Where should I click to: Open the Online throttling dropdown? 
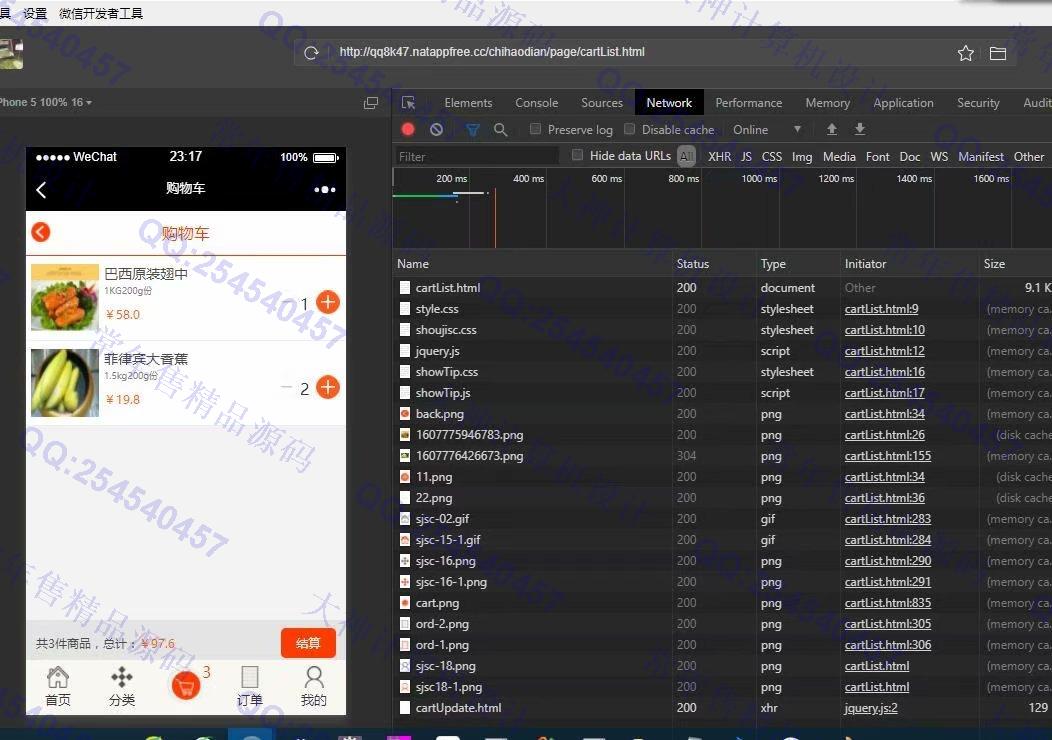tap(767, 129)
